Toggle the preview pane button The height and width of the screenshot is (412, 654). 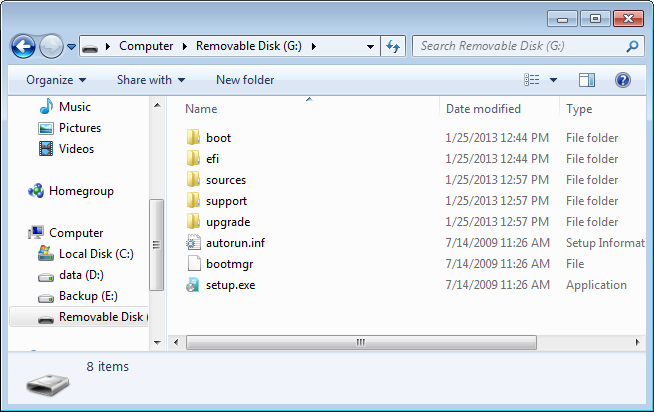coord(587,80)
